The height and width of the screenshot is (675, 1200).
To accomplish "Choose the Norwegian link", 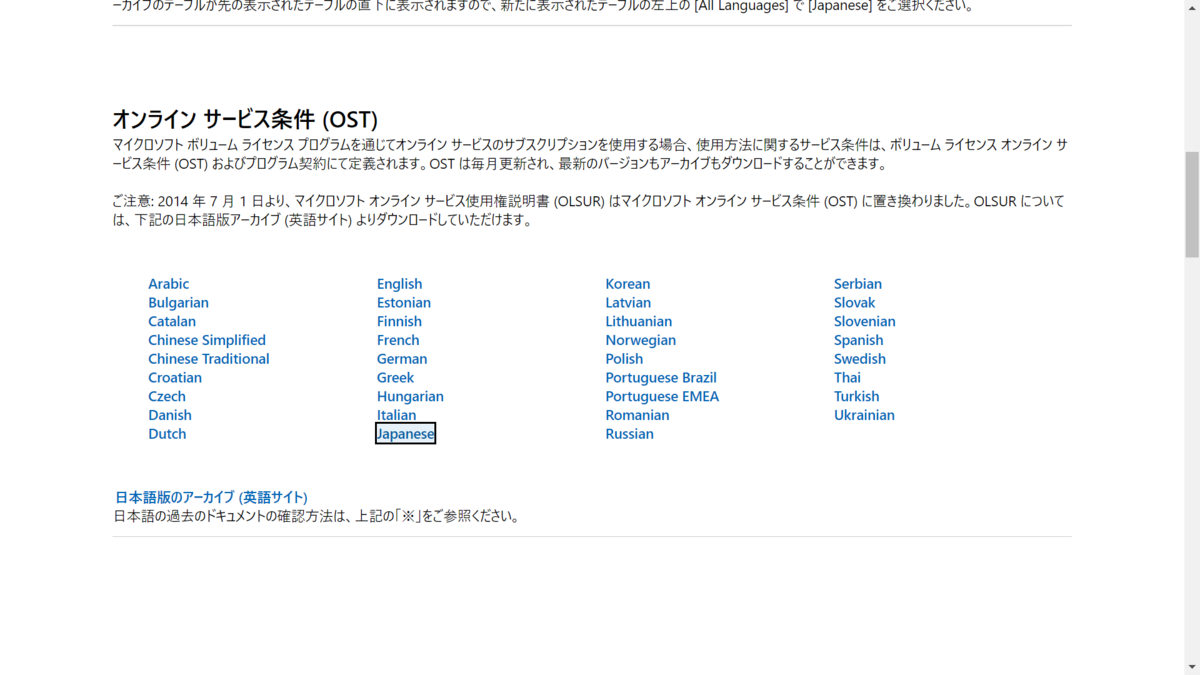I will [x=641, y=340].
